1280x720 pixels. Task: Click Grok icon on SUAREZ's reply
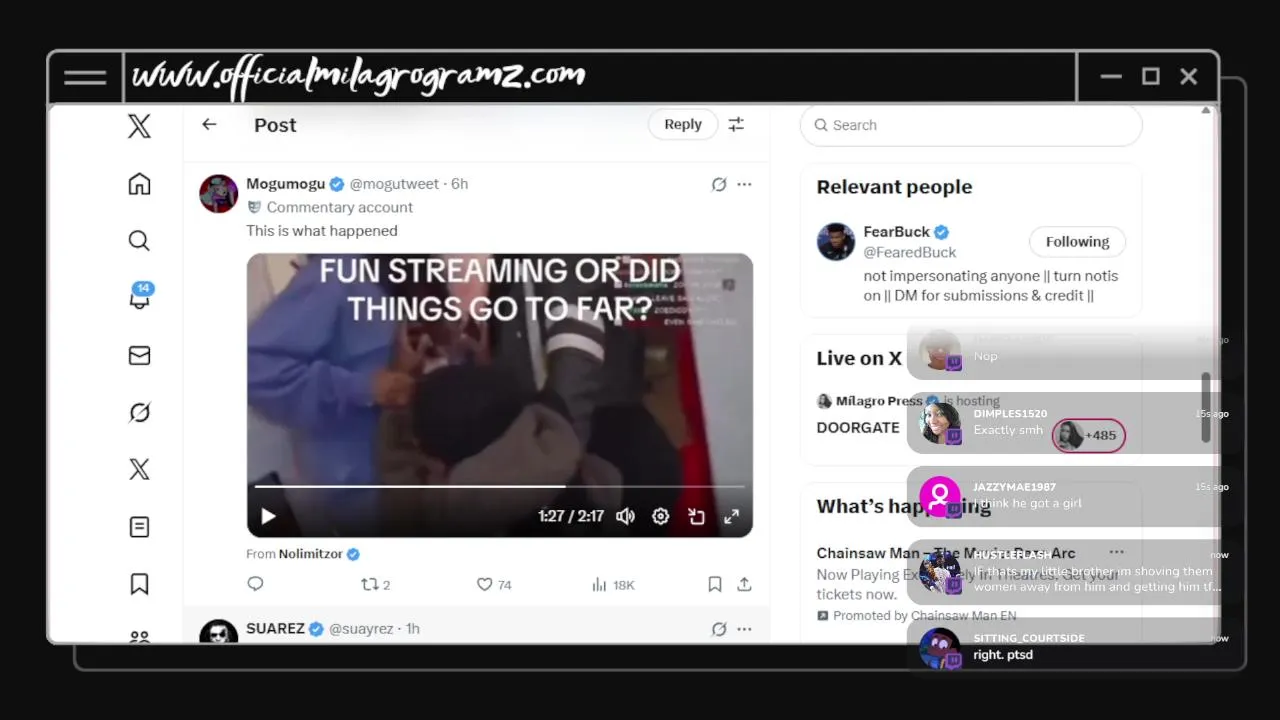point(719,629)
